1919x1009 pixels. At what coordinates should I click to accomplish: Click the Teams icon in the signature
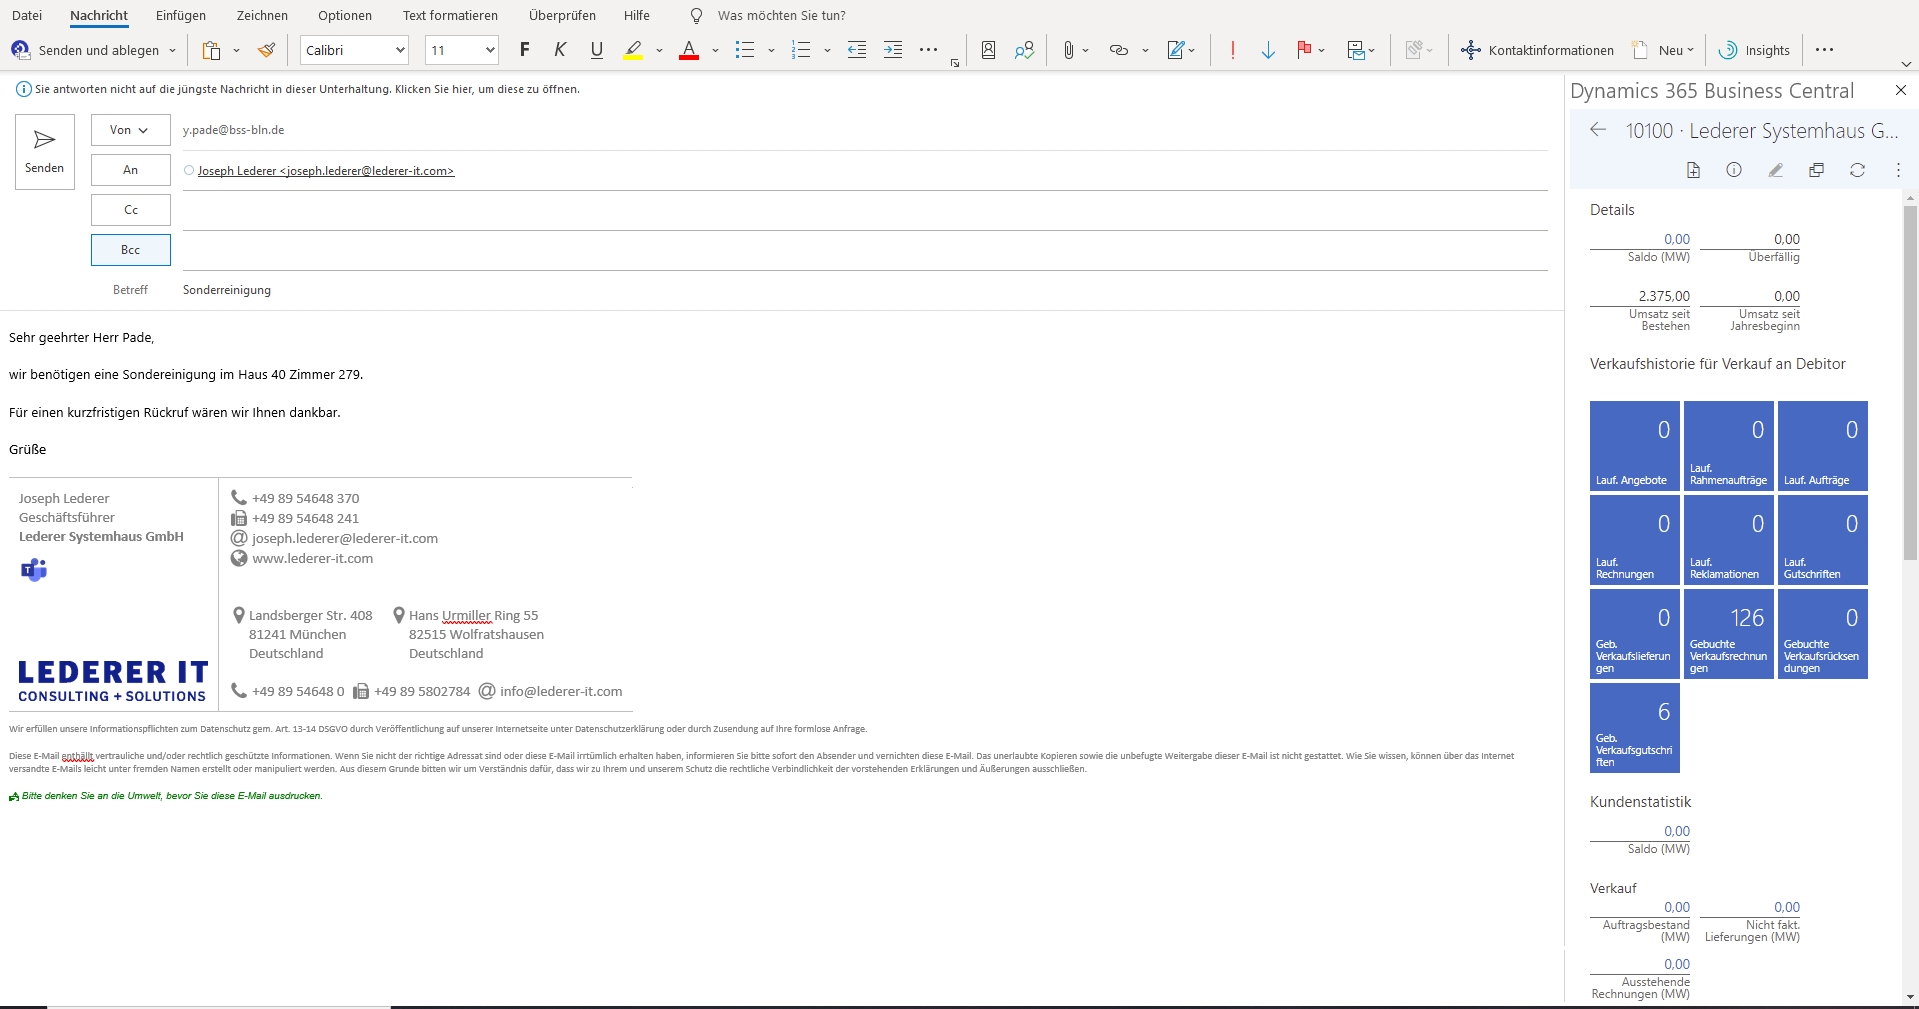point(34,570)
